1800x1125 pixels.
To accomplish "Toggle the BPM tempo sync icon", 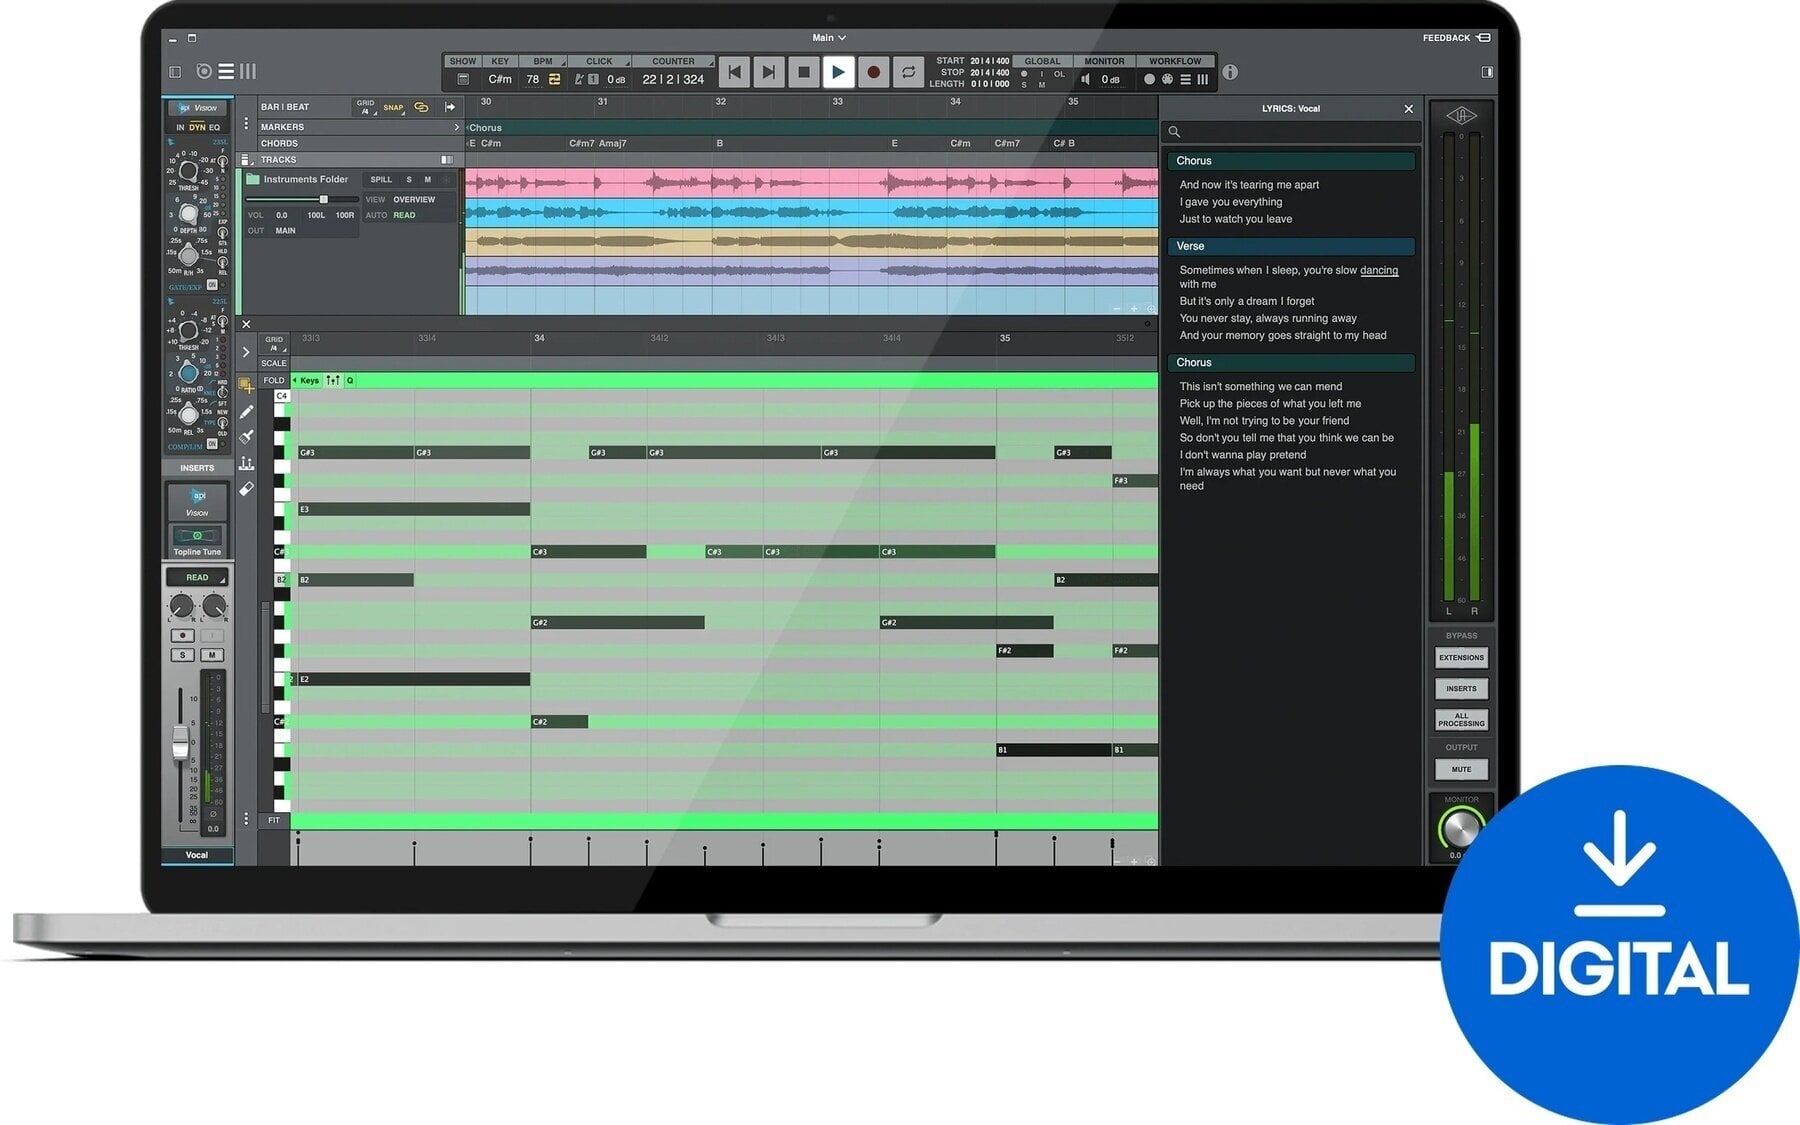I will point(554,79).
